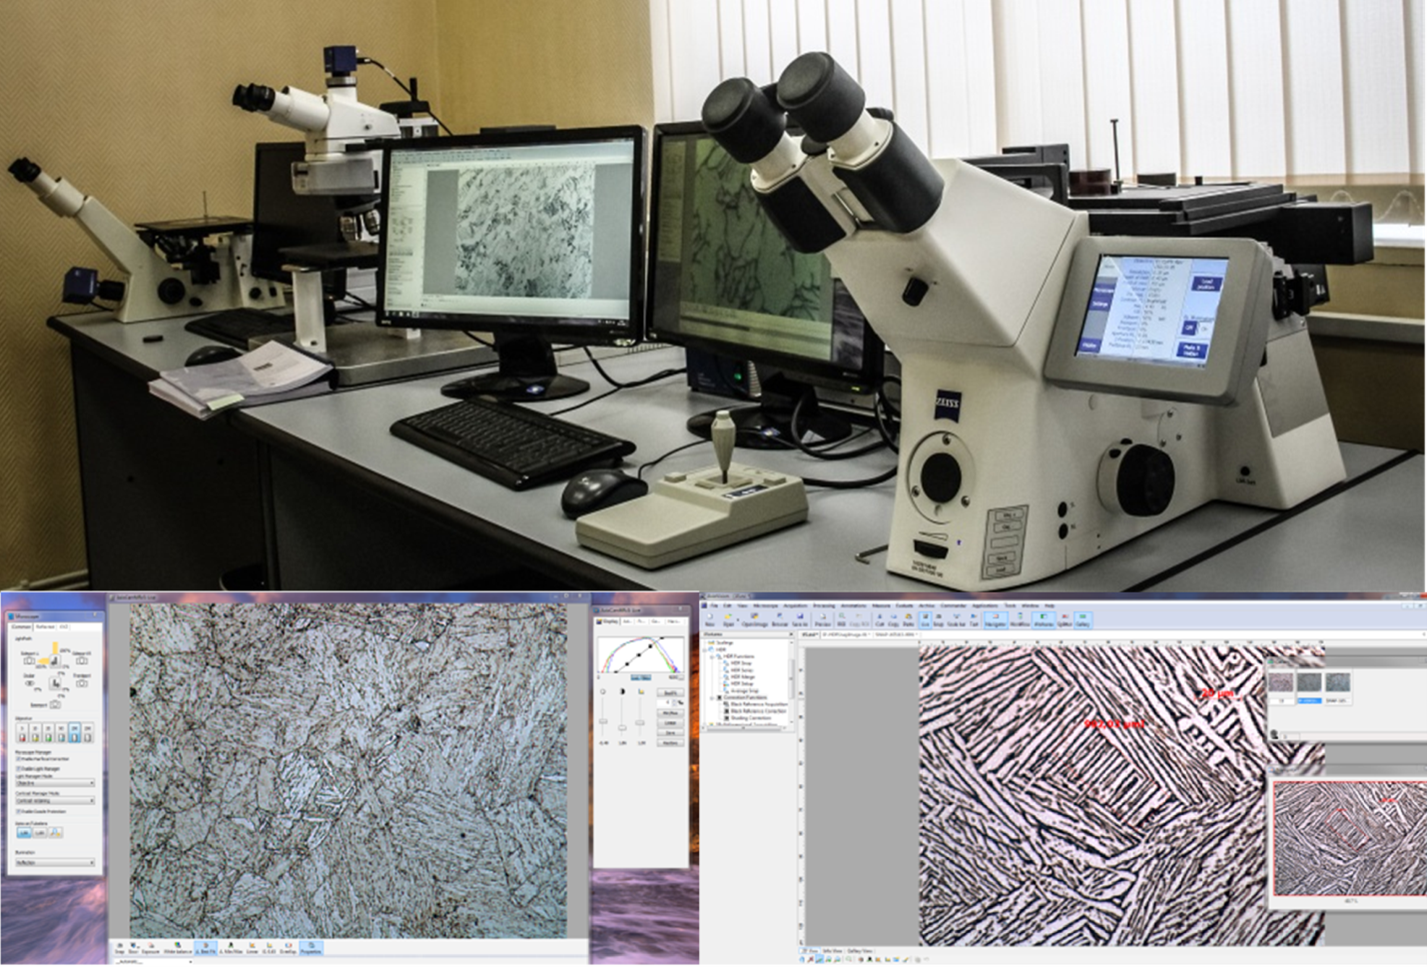Open the Measure menu
Screen dimensions: 1427x967
[x=881, y=606]
